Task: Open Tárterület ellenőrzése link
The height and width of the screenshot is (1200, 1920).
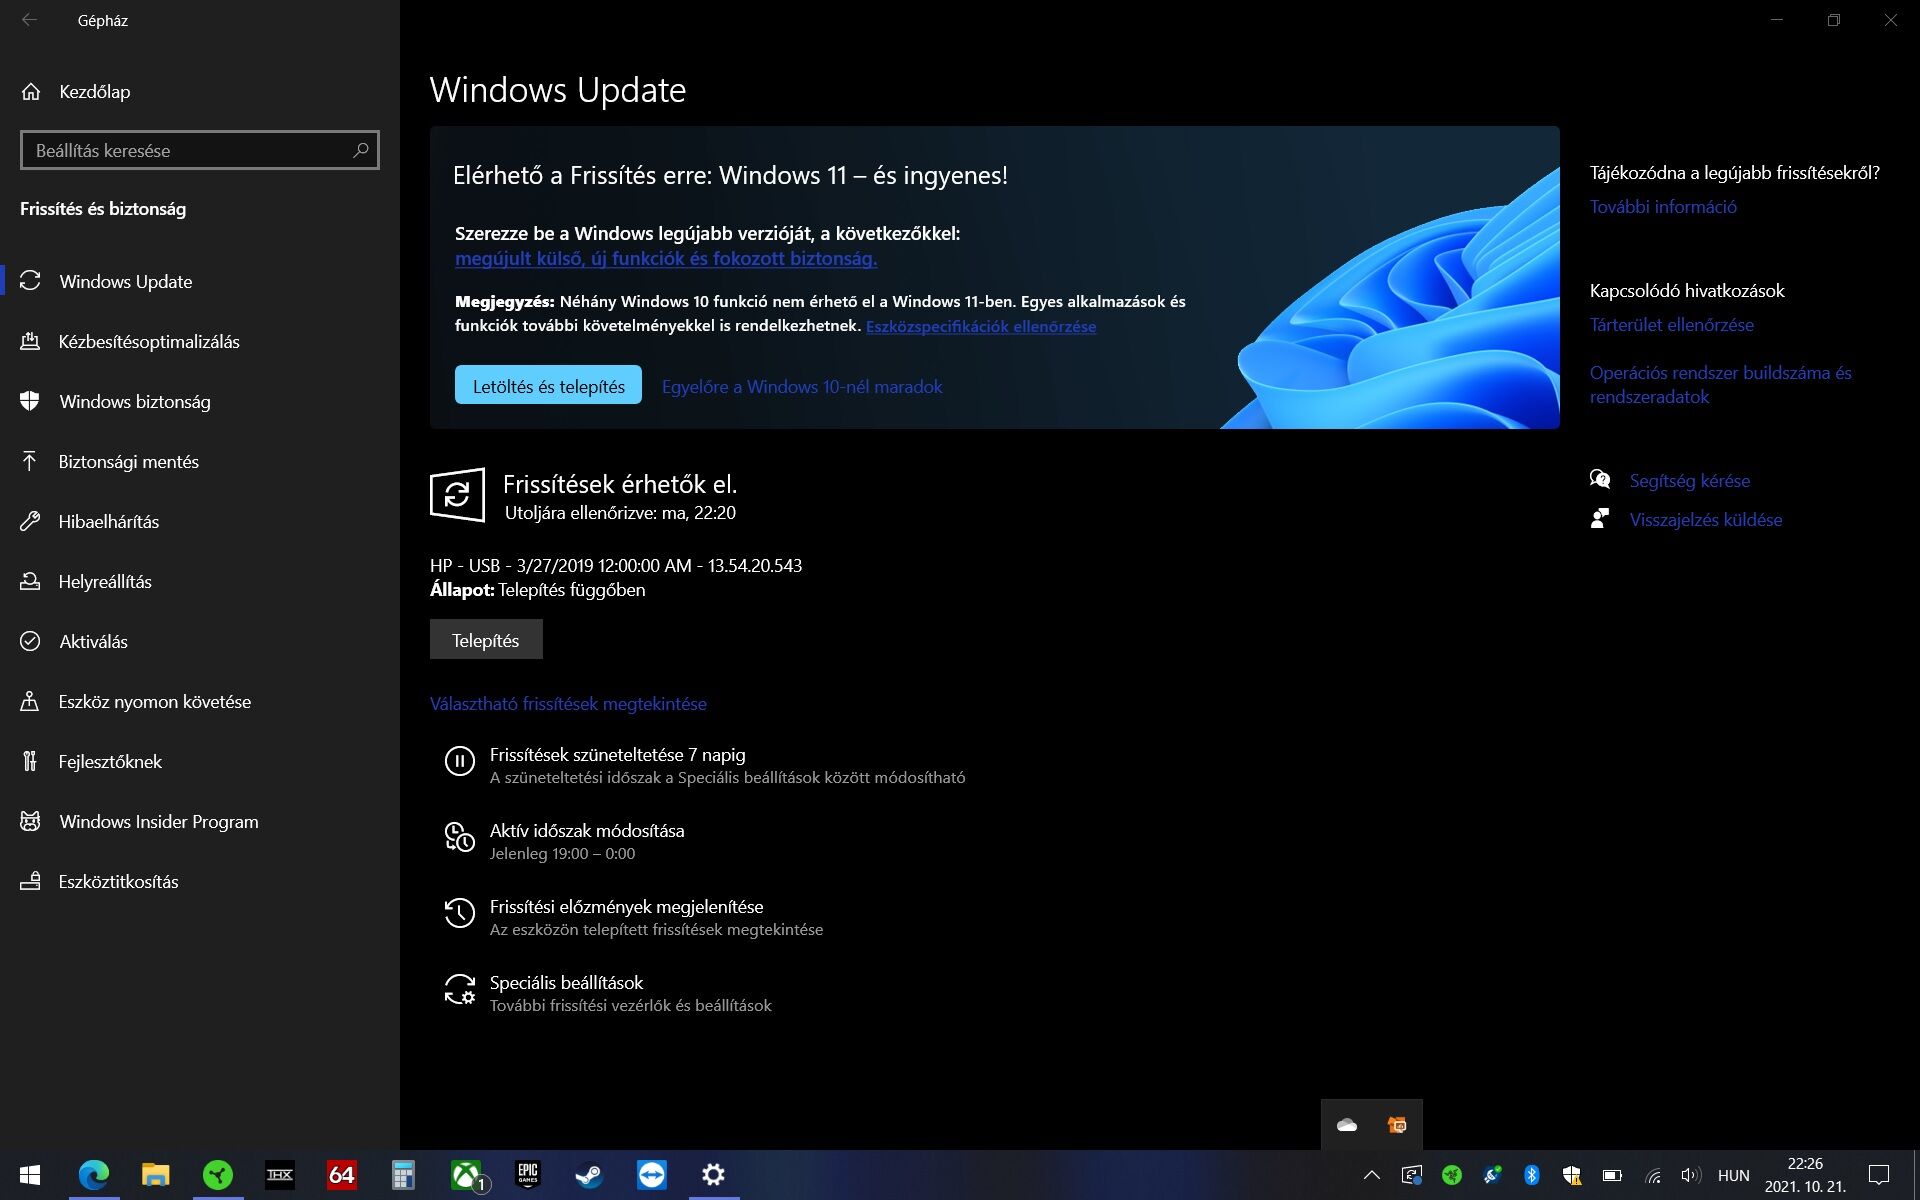Action: tap(1671, 324)
